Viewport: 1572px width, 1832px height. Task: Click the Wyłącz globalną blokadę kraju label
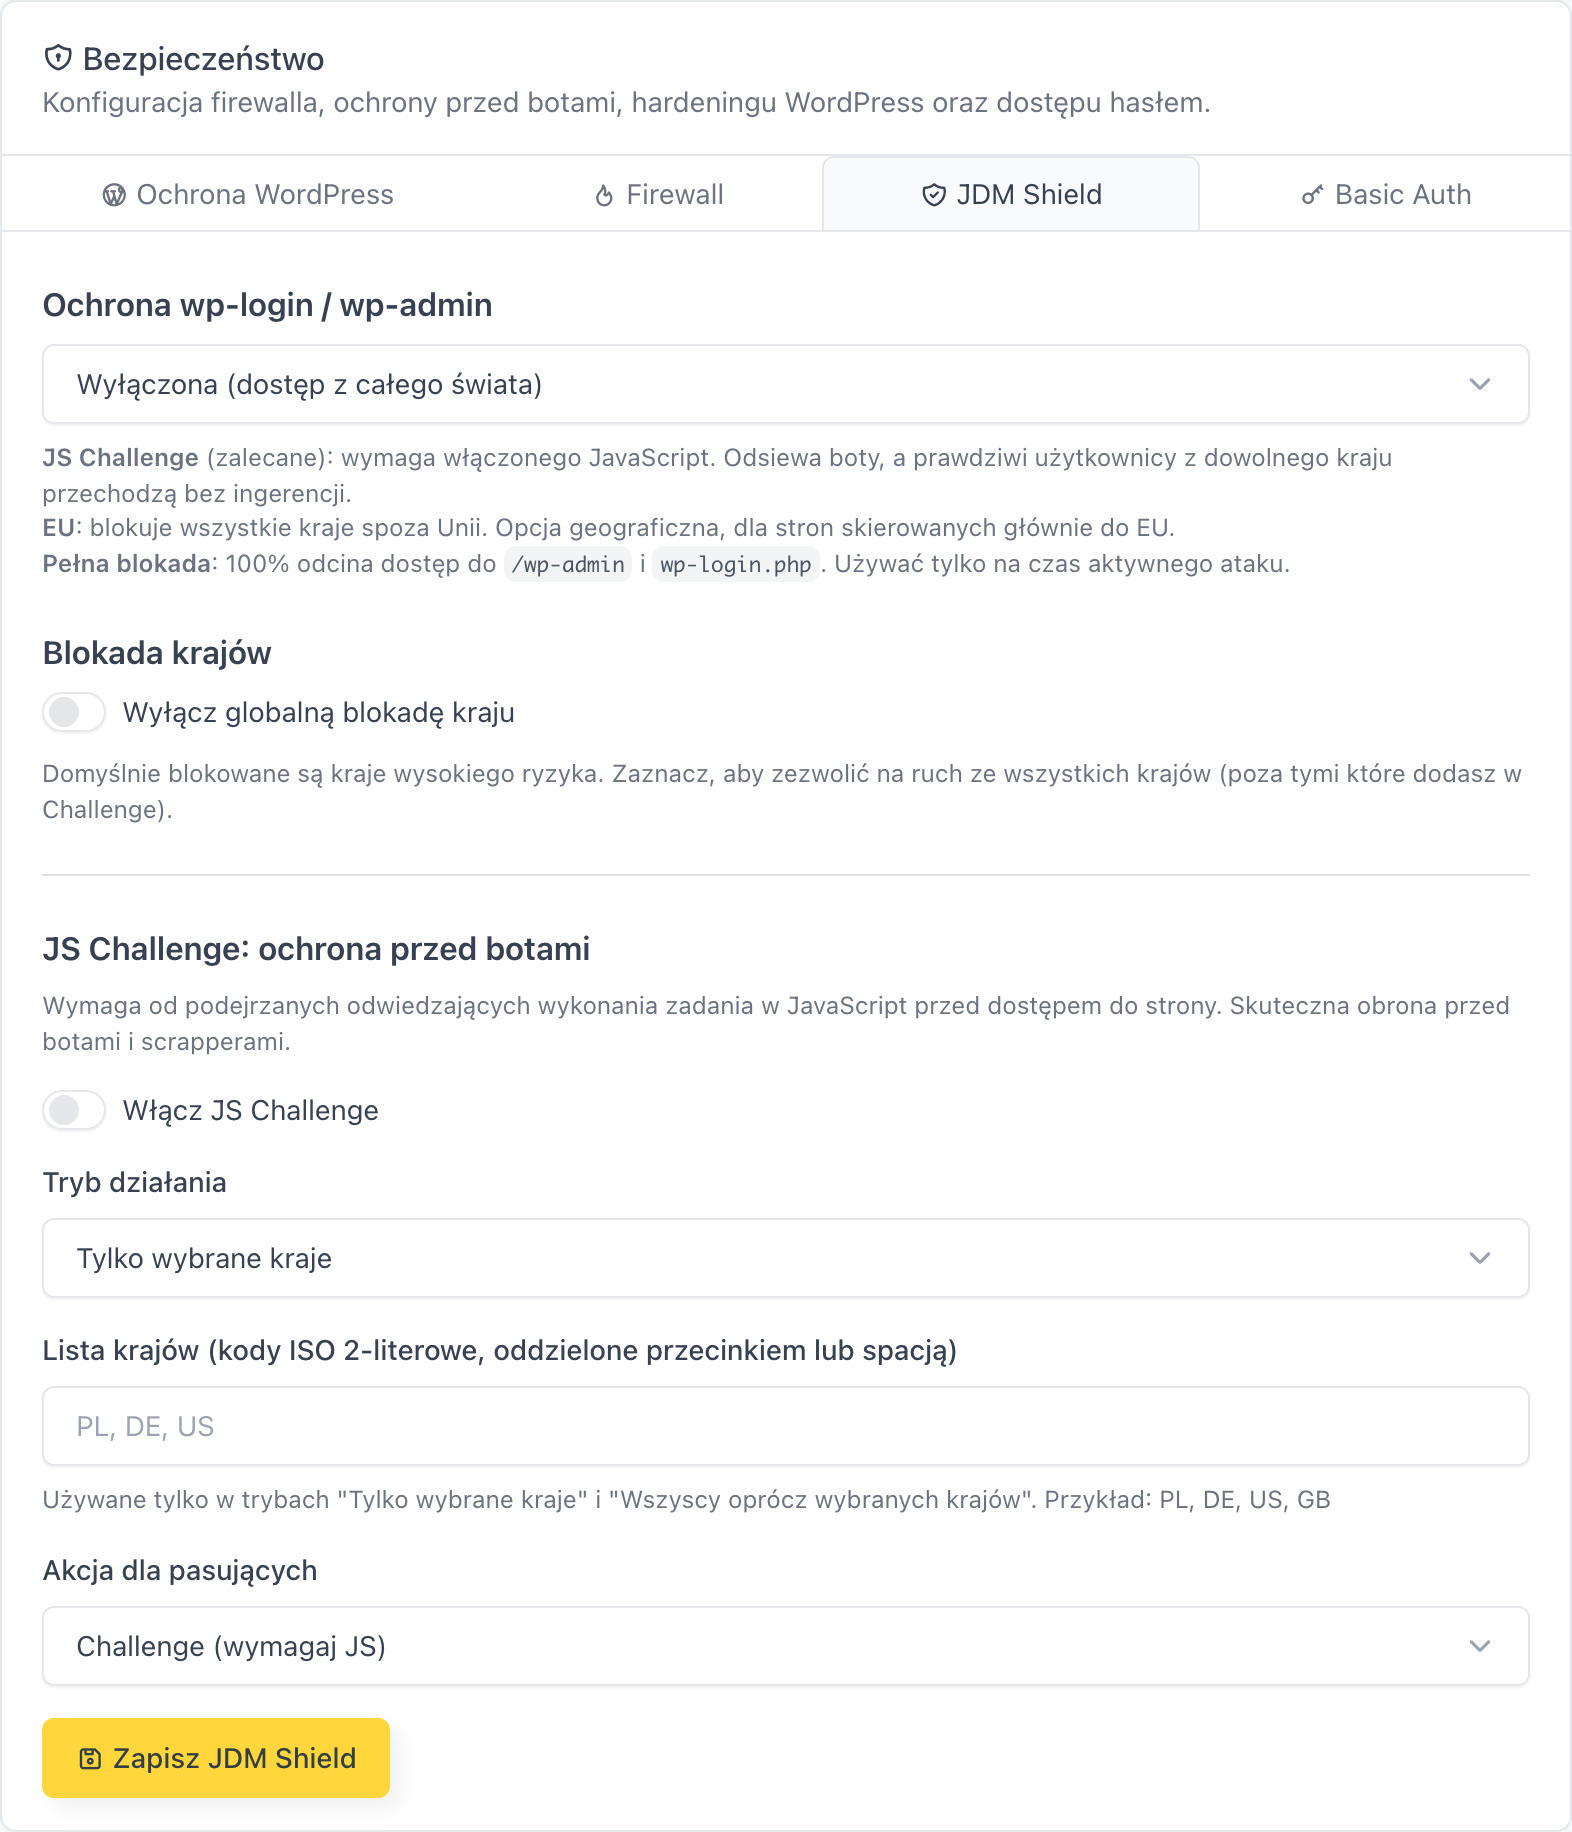click(319, 712)
